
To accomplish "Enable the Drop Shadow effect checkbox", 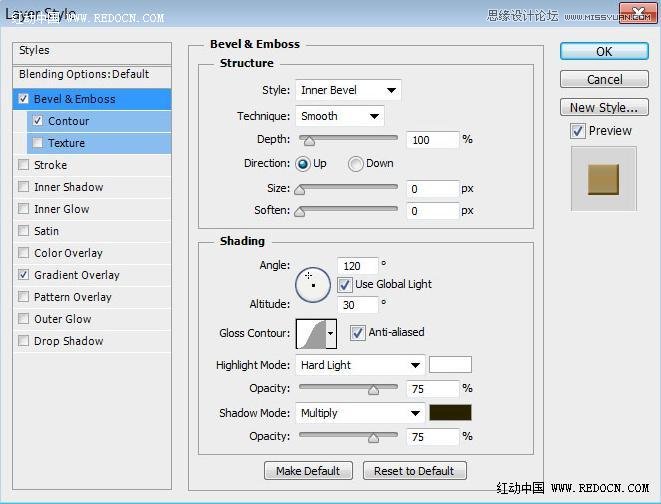I will pyautogui.click(x=24, y=341).
